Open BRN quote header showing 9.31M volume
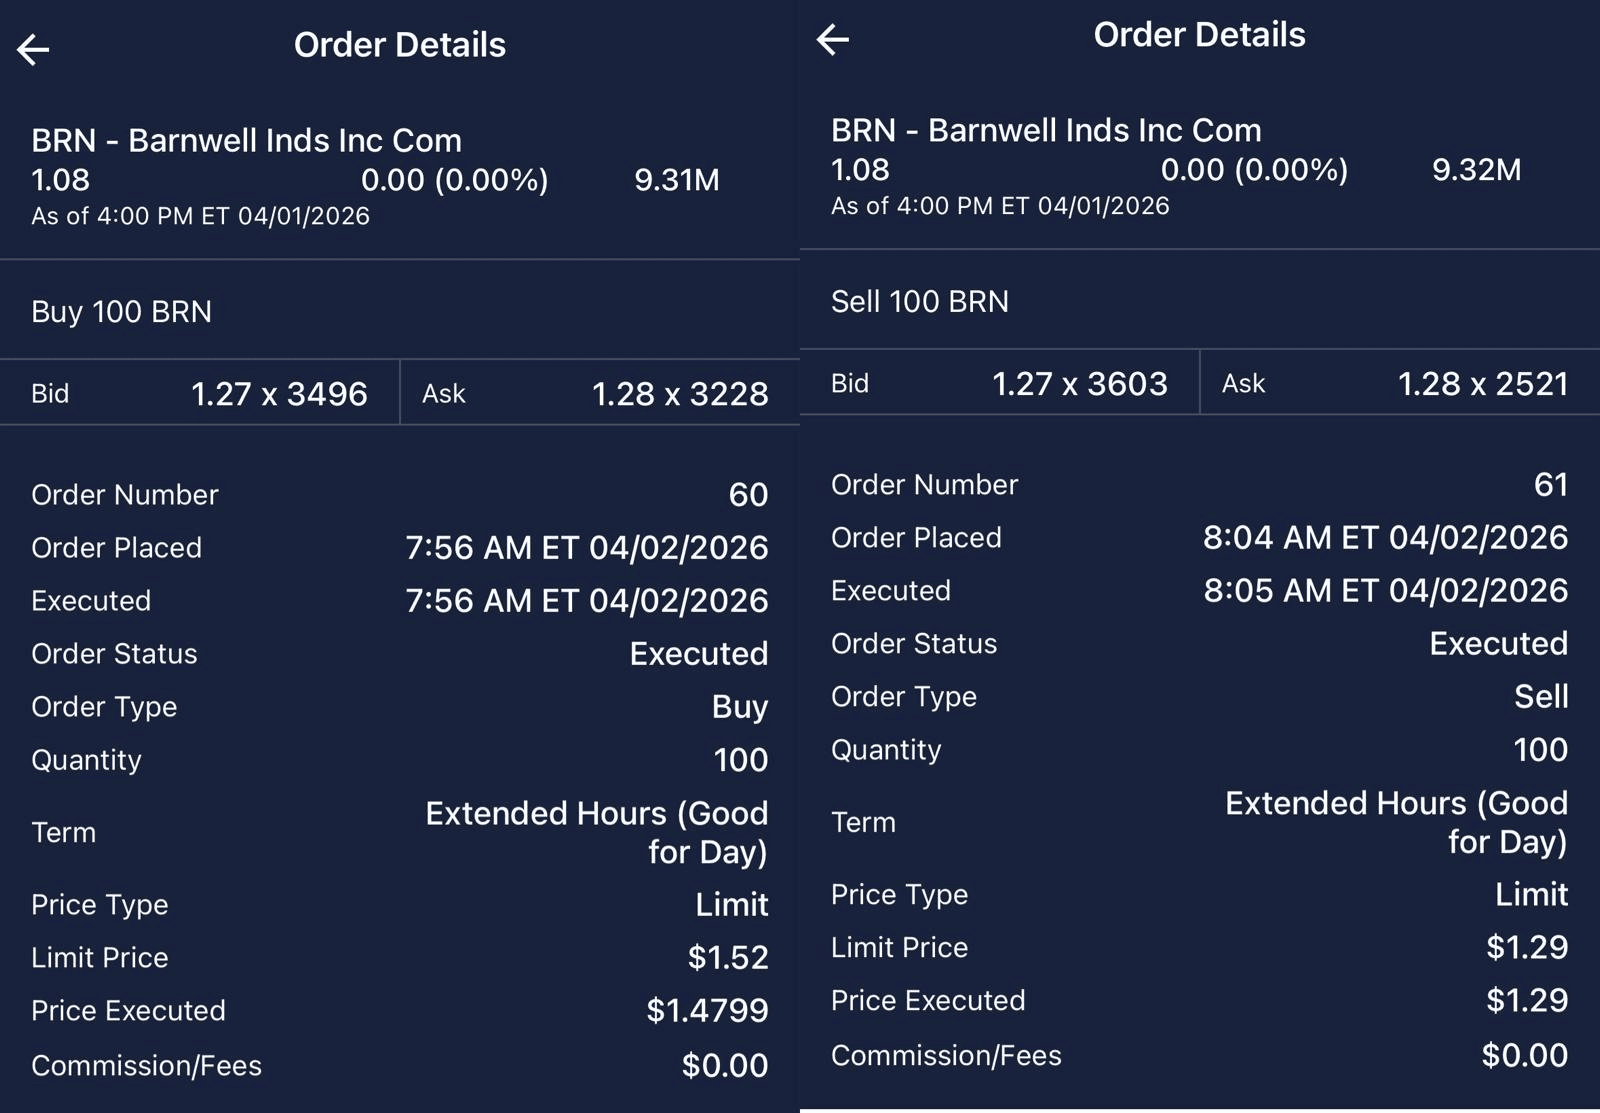This screenshot has width=1600, height=1113. (375, 177)
